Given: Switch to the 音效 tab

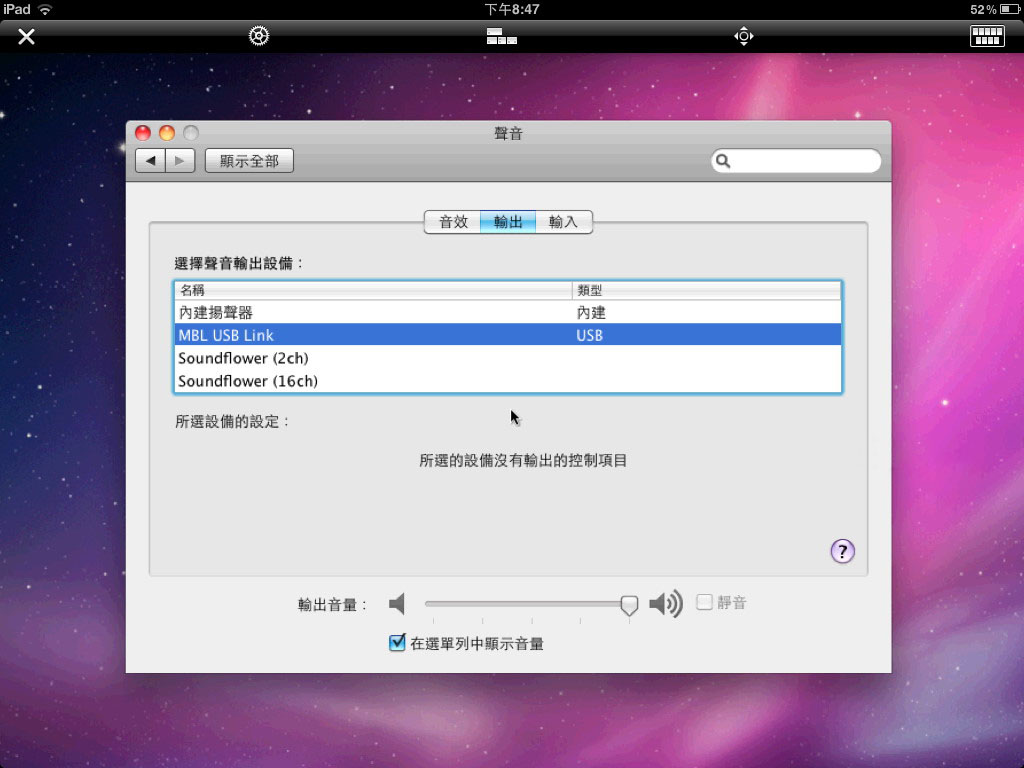Looking at the screenshot, I should point(453,222).
